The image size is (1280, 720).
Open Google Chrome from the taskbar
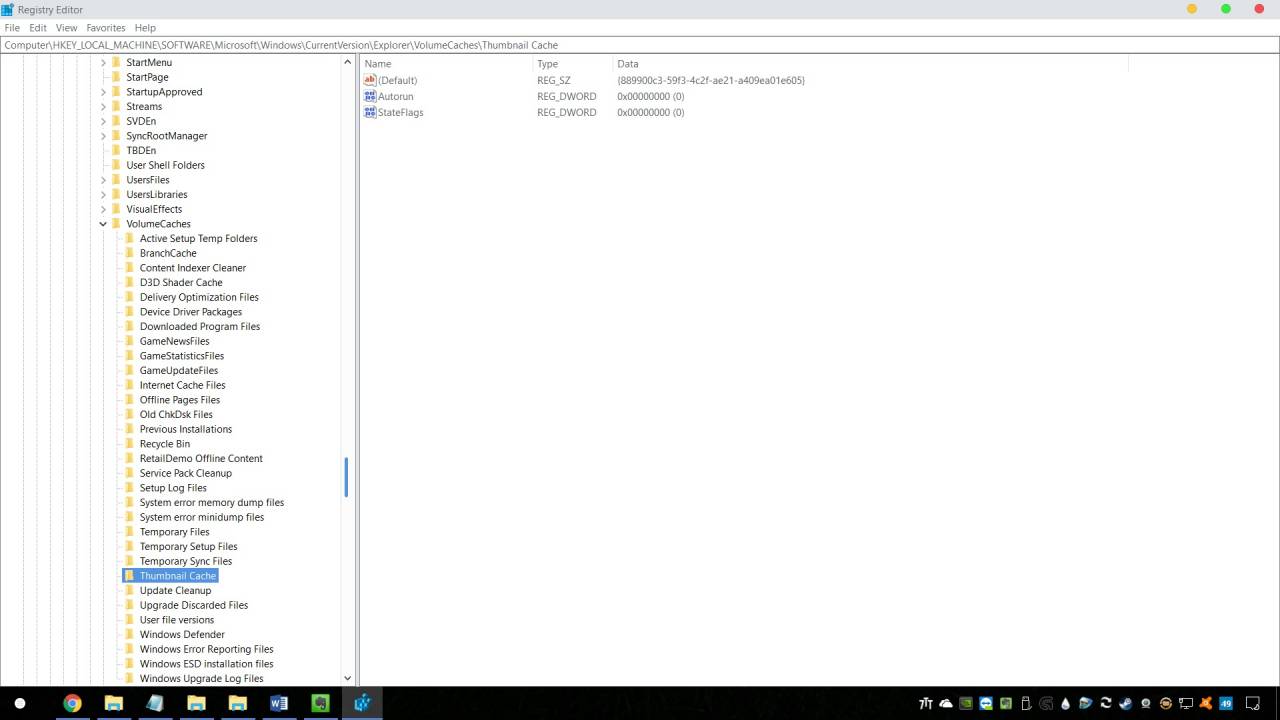click(x=72, y=703)
